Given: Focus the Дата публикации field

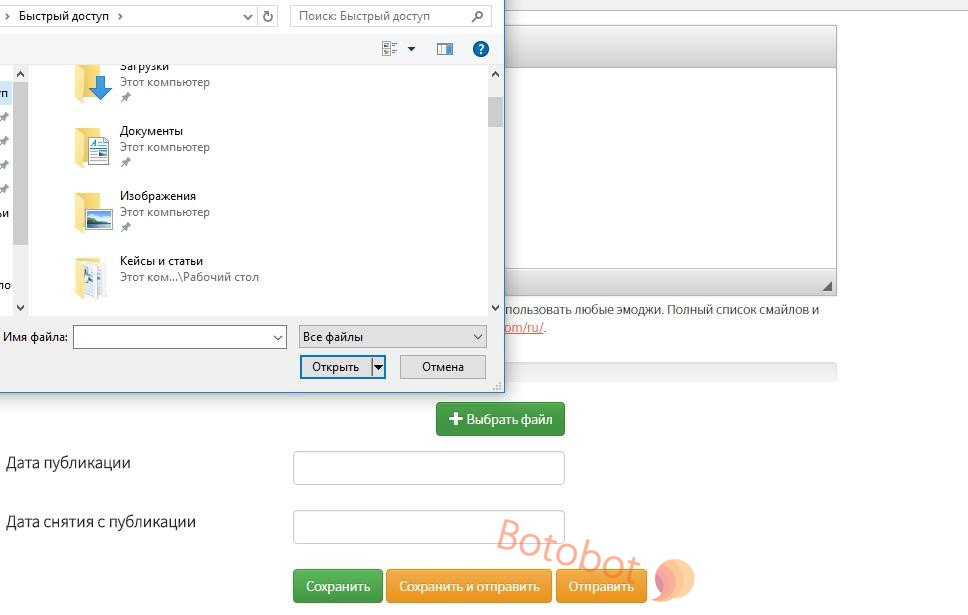Looking at the screenshot, I should 428,468.
